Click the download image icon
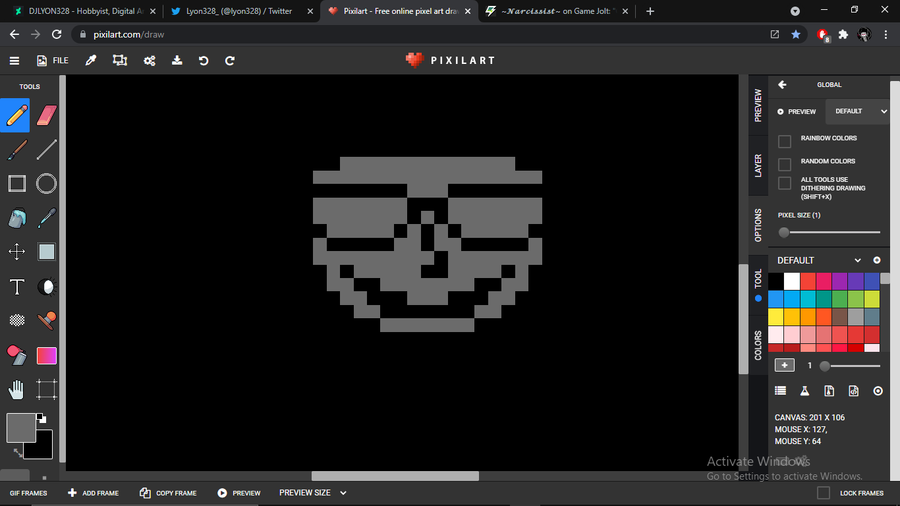The height and width of the screenshot is (506, 900). point(177,60)
